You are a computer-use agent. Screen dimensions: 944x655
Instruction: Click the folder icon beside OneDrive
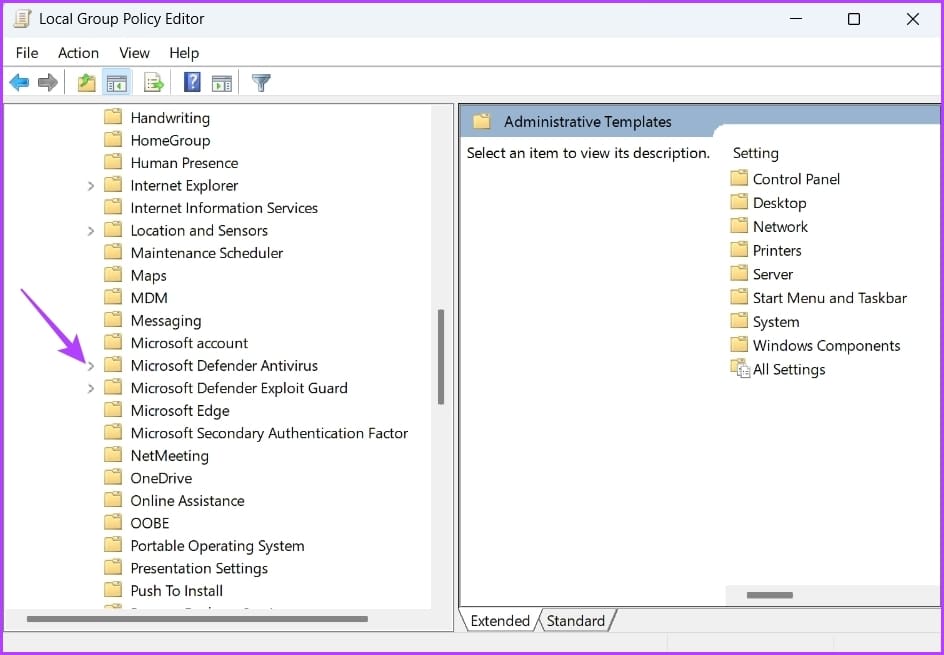tap(113, 477)
